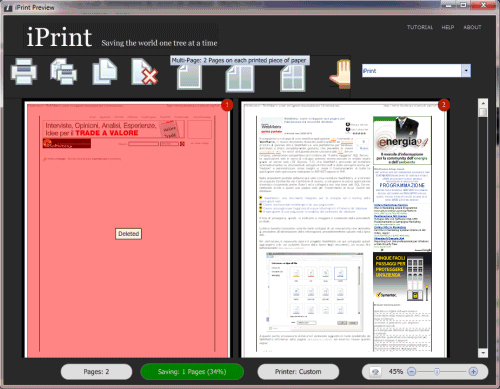Image resolution: width=500 pixels, height=389 pixels.
Task: Open the TUTORIAL menu link
Action: (420, 27)
